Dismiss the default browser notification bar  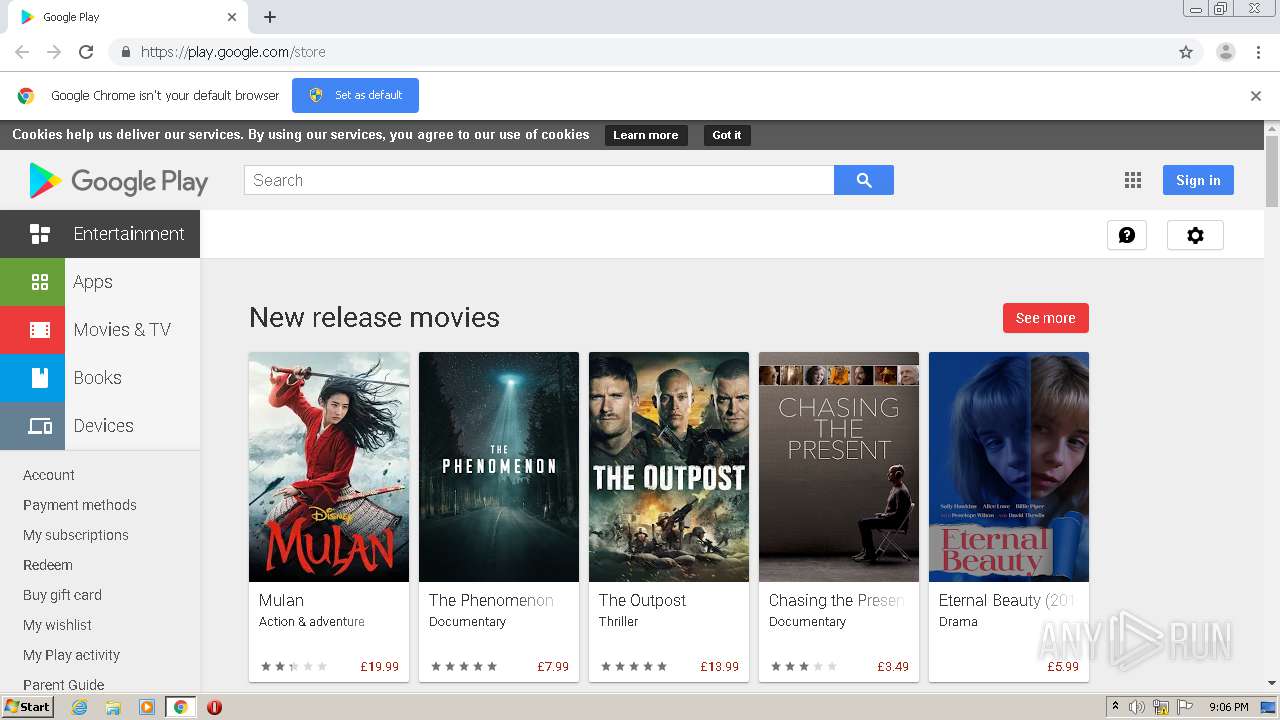point(1256,96)
